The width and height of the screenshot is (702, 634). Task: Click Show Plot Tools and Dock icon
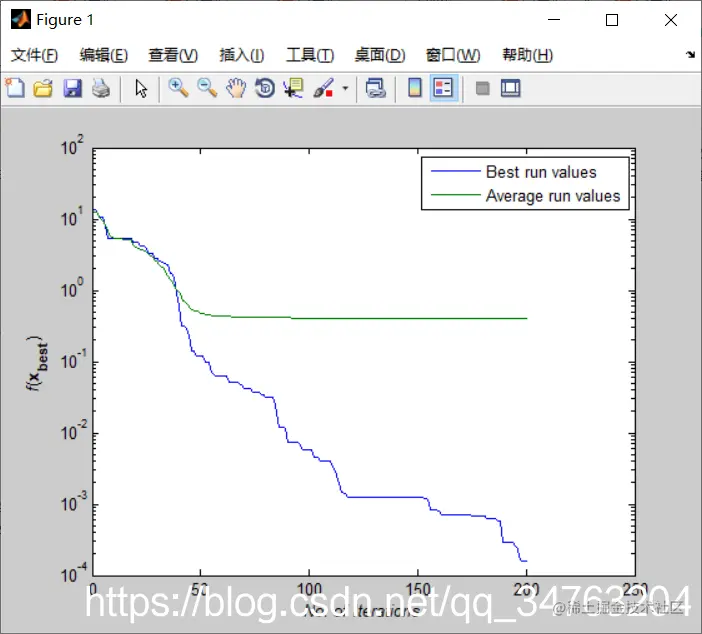[x=510, y=88]
